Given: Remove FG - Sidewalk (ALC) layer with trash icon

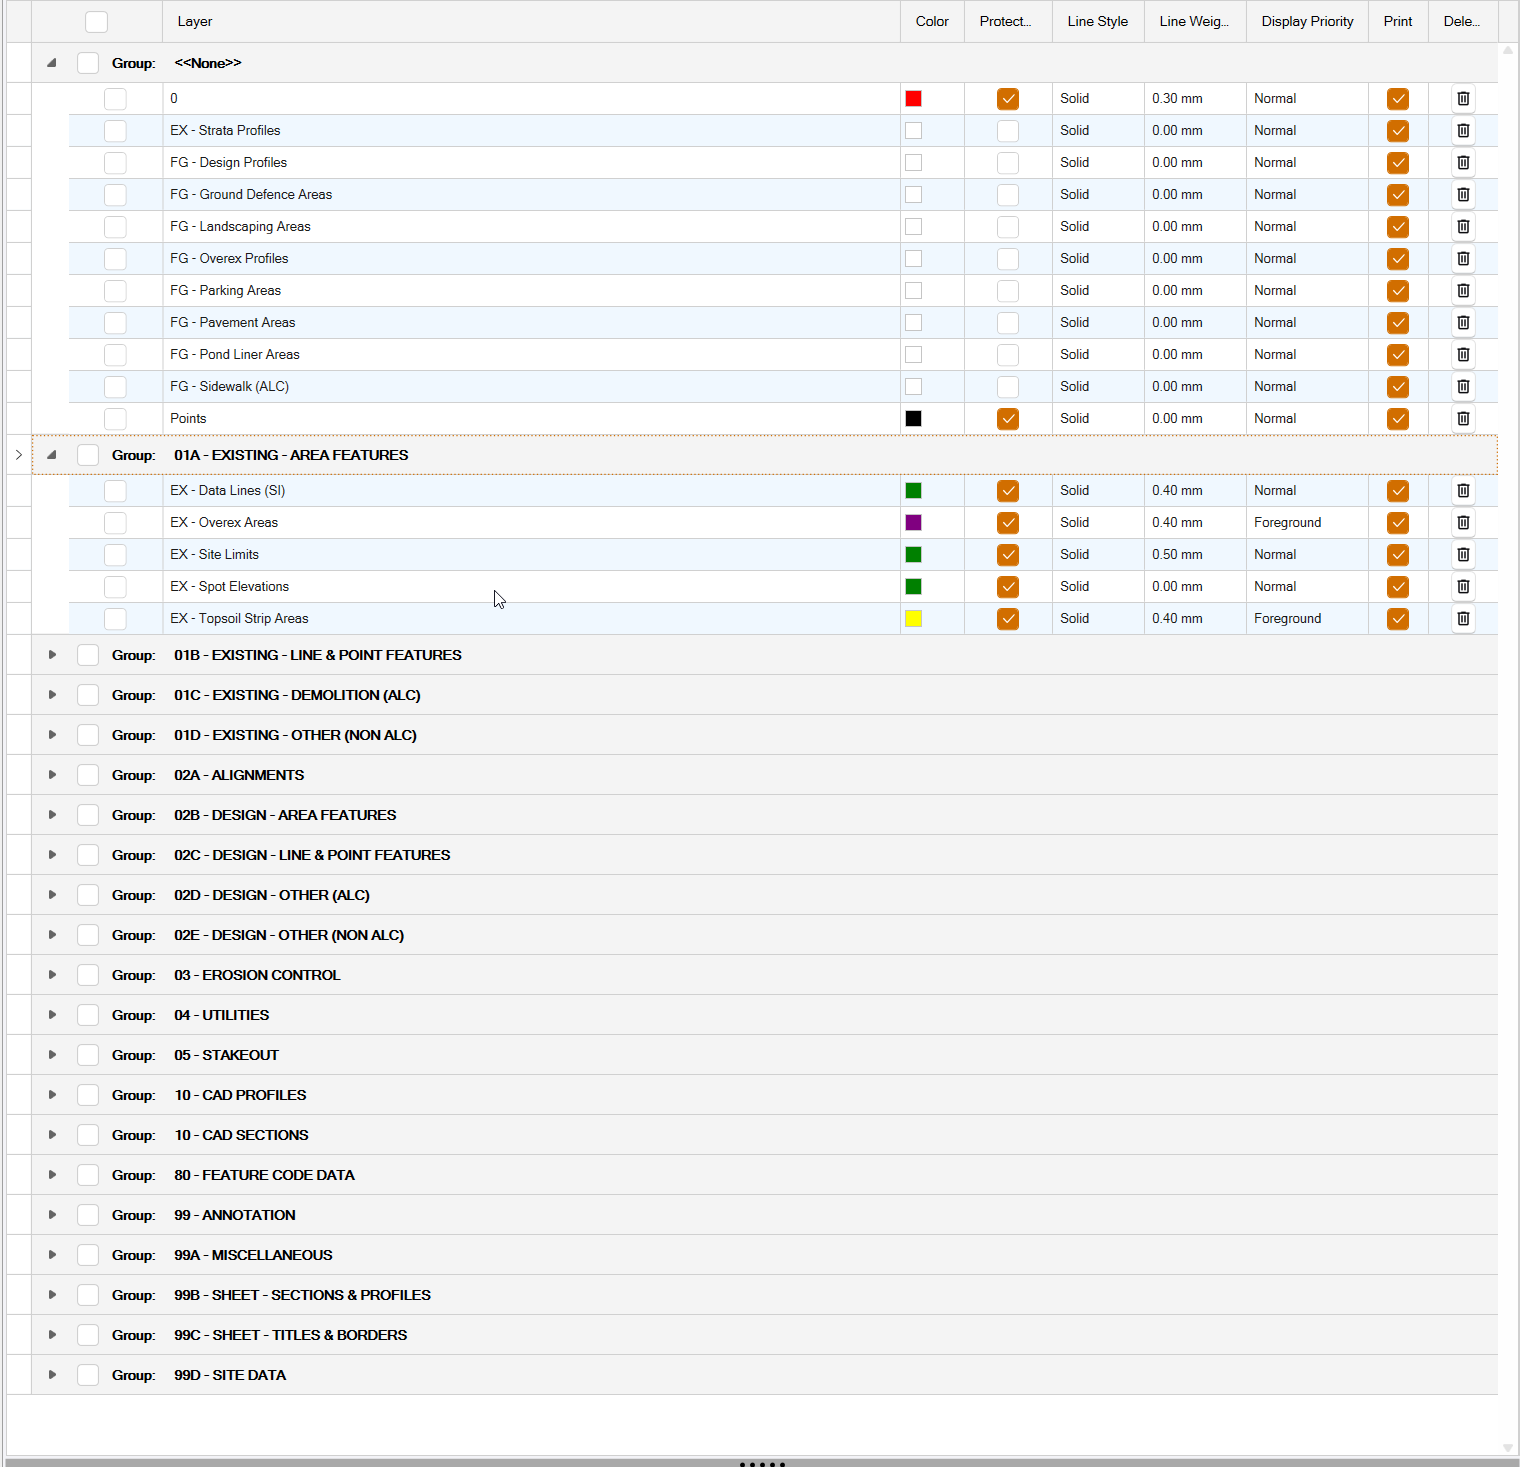Looking at the screenshot, I should coord(1463,387).
